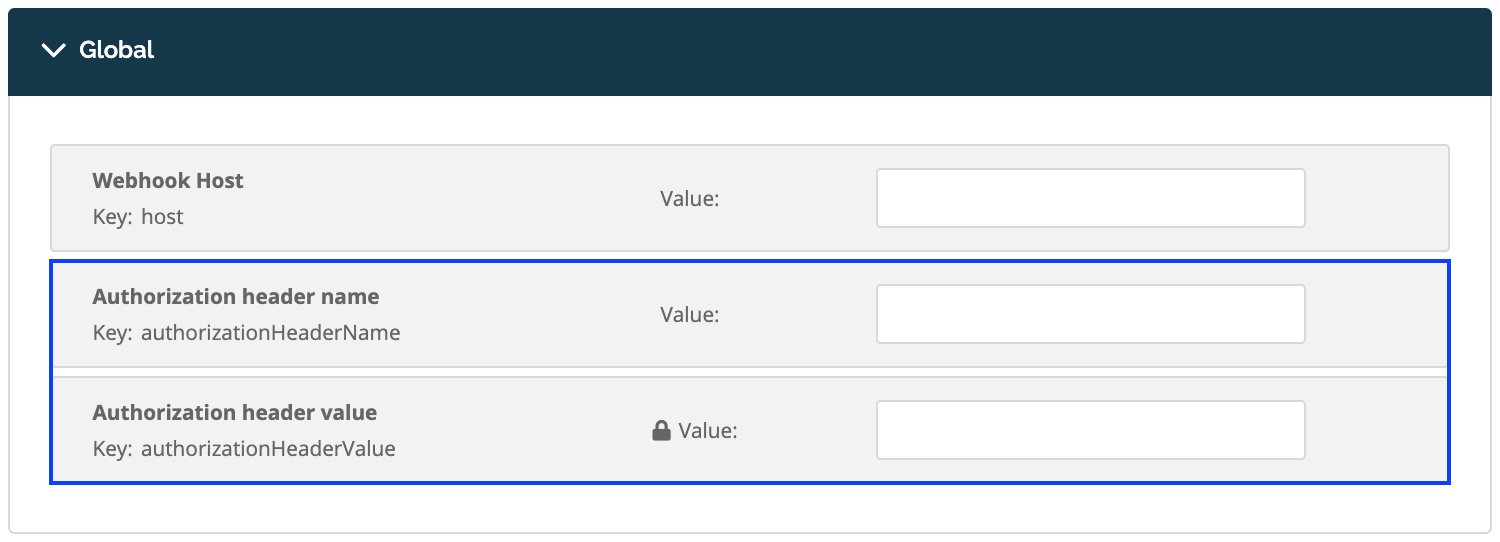Click Value label in Authorization header name row
This screenshot has height=542, width=1500.
coord(690,315)
